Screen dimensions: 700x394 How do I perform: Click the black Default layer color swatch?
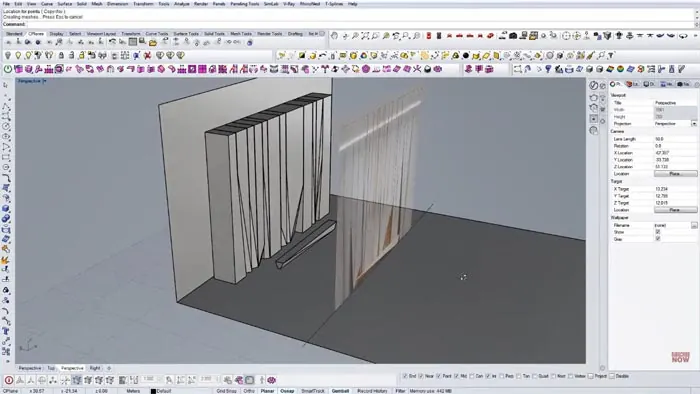(x=153, y=391)
